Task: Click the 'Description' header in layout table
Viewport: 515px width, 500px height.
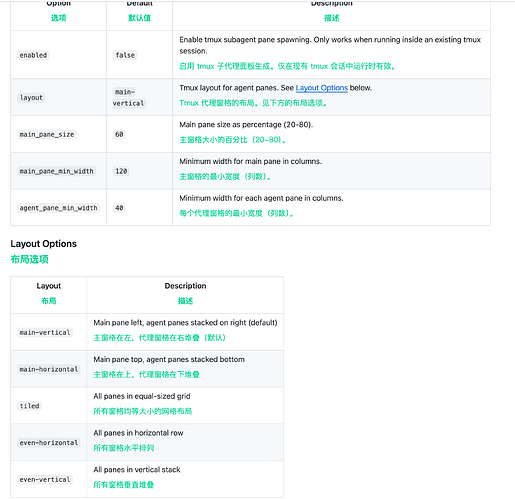Action: point(185,286)
